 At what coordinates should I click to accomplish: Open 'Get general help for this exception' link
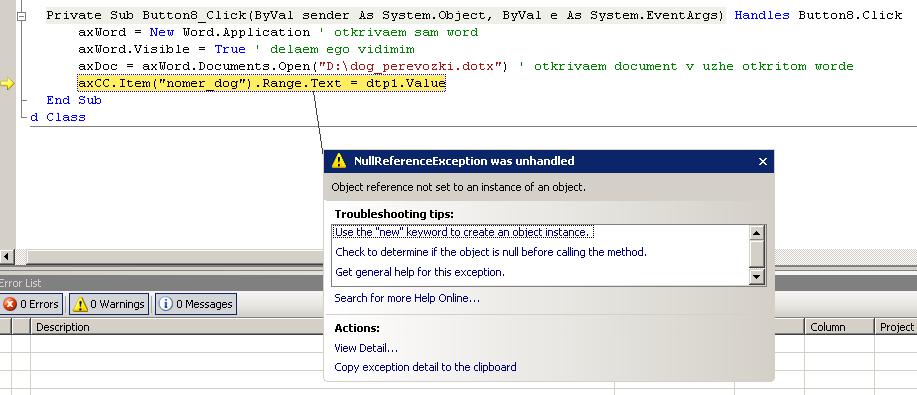click(419, 272)
